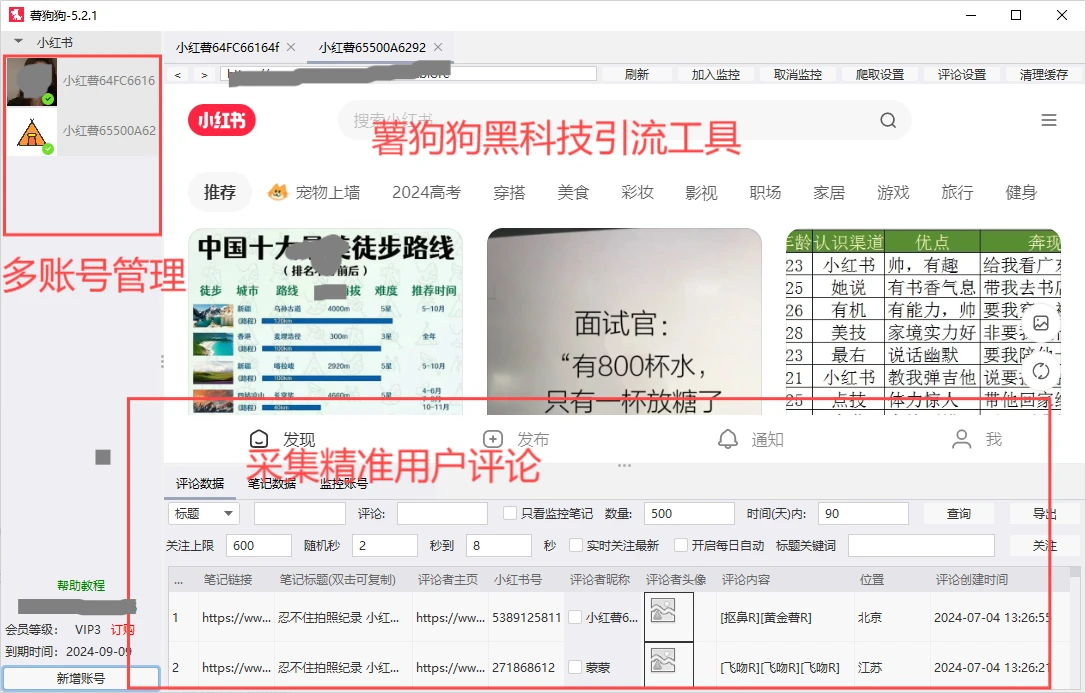Open the 标题 filter dropdown

pyautogui.click(x=203, y=514)
